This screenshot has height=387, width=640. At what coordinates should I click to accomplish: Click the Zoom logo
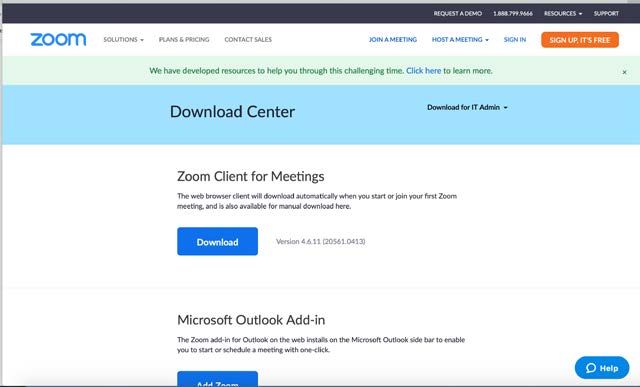[58, 40]
